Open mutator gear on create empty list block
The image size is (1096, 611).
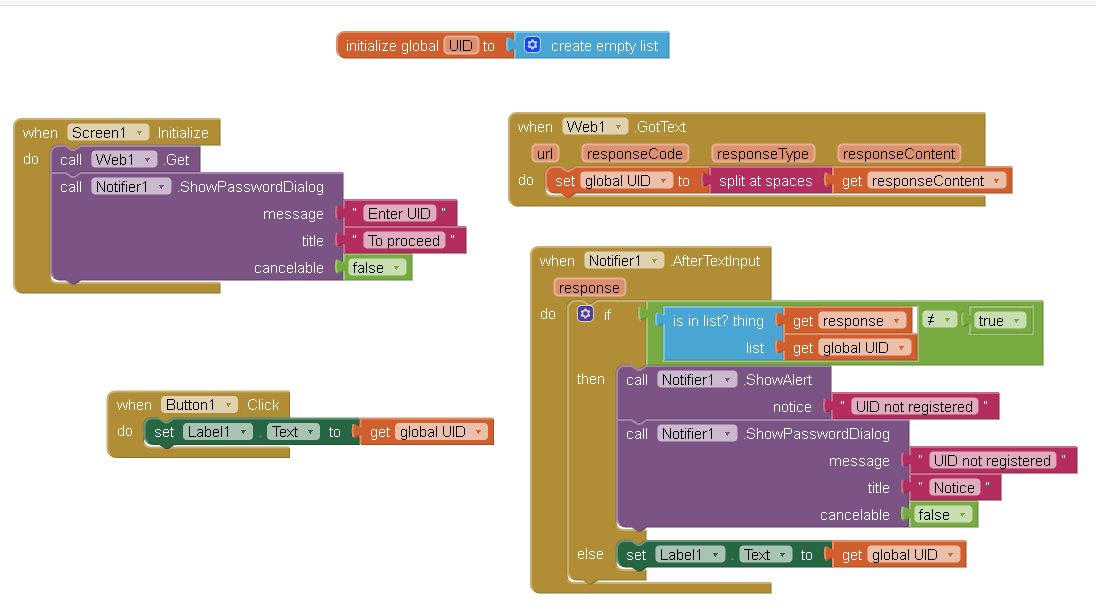[532, 45]
